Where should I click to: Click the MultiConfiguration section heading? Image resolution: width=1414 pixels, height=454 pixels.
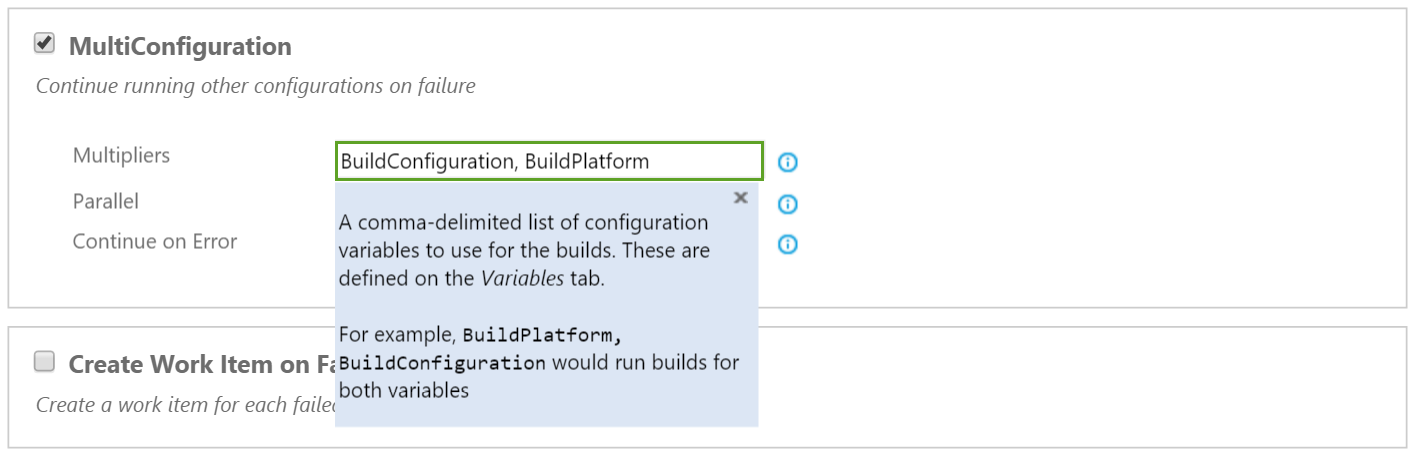(180, 46)
